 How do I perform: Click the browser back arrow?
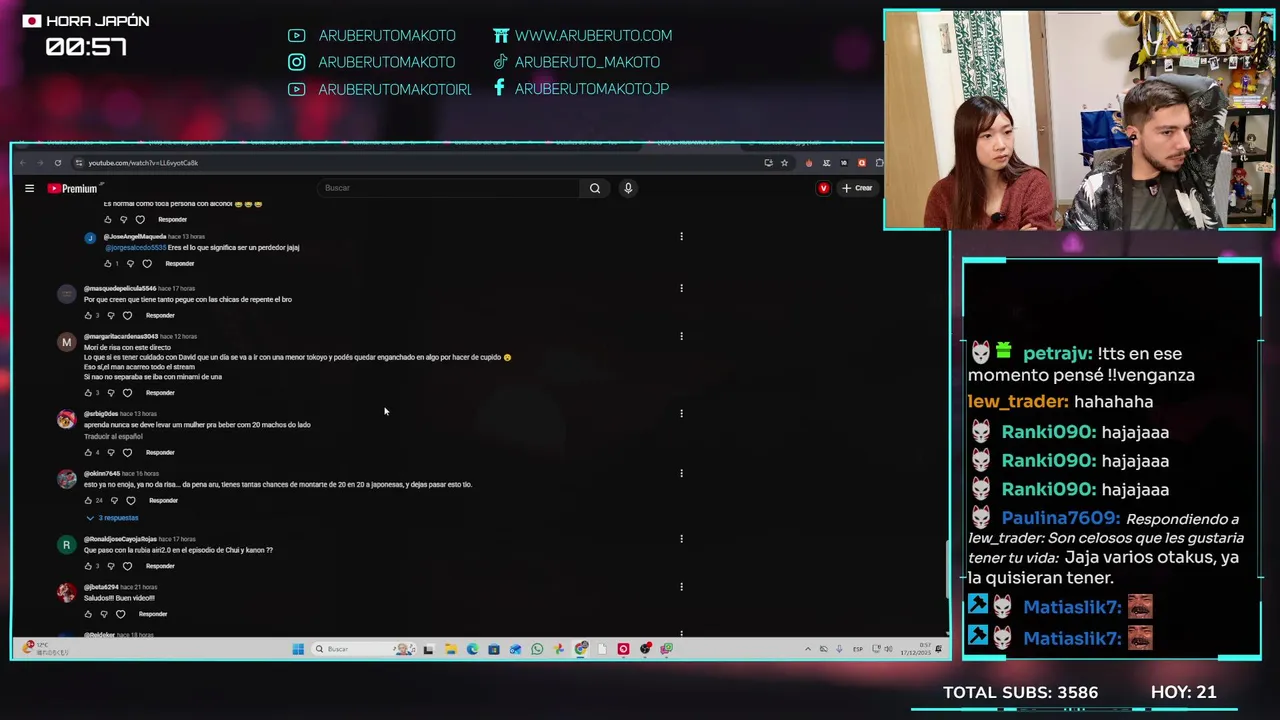click(x=22, y=163)
